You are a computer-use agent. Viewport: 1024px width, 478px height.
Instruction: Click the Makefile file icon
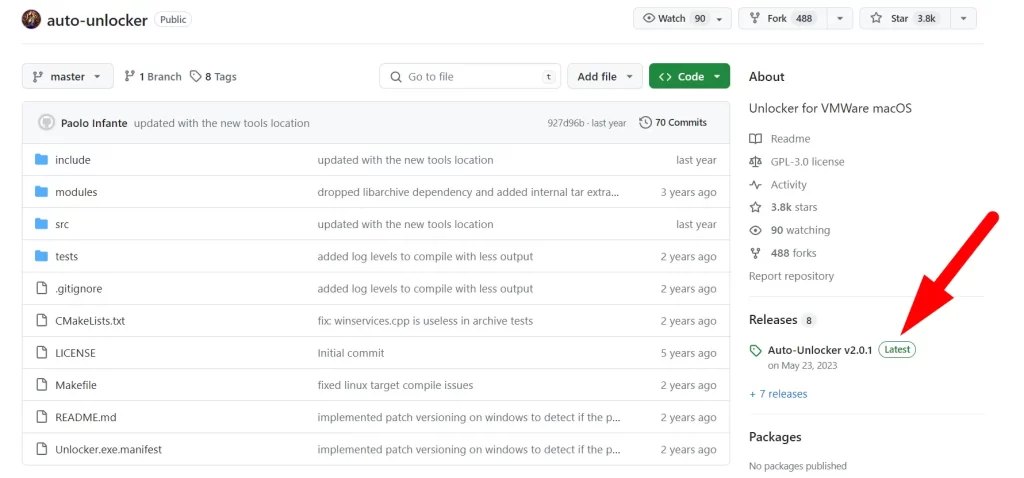[42, 385]
